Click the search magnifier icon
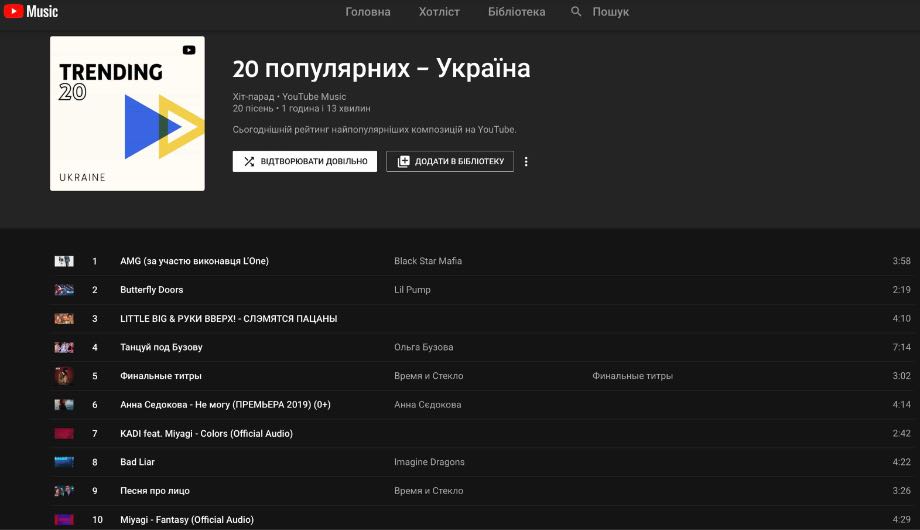 pos(576,12)
